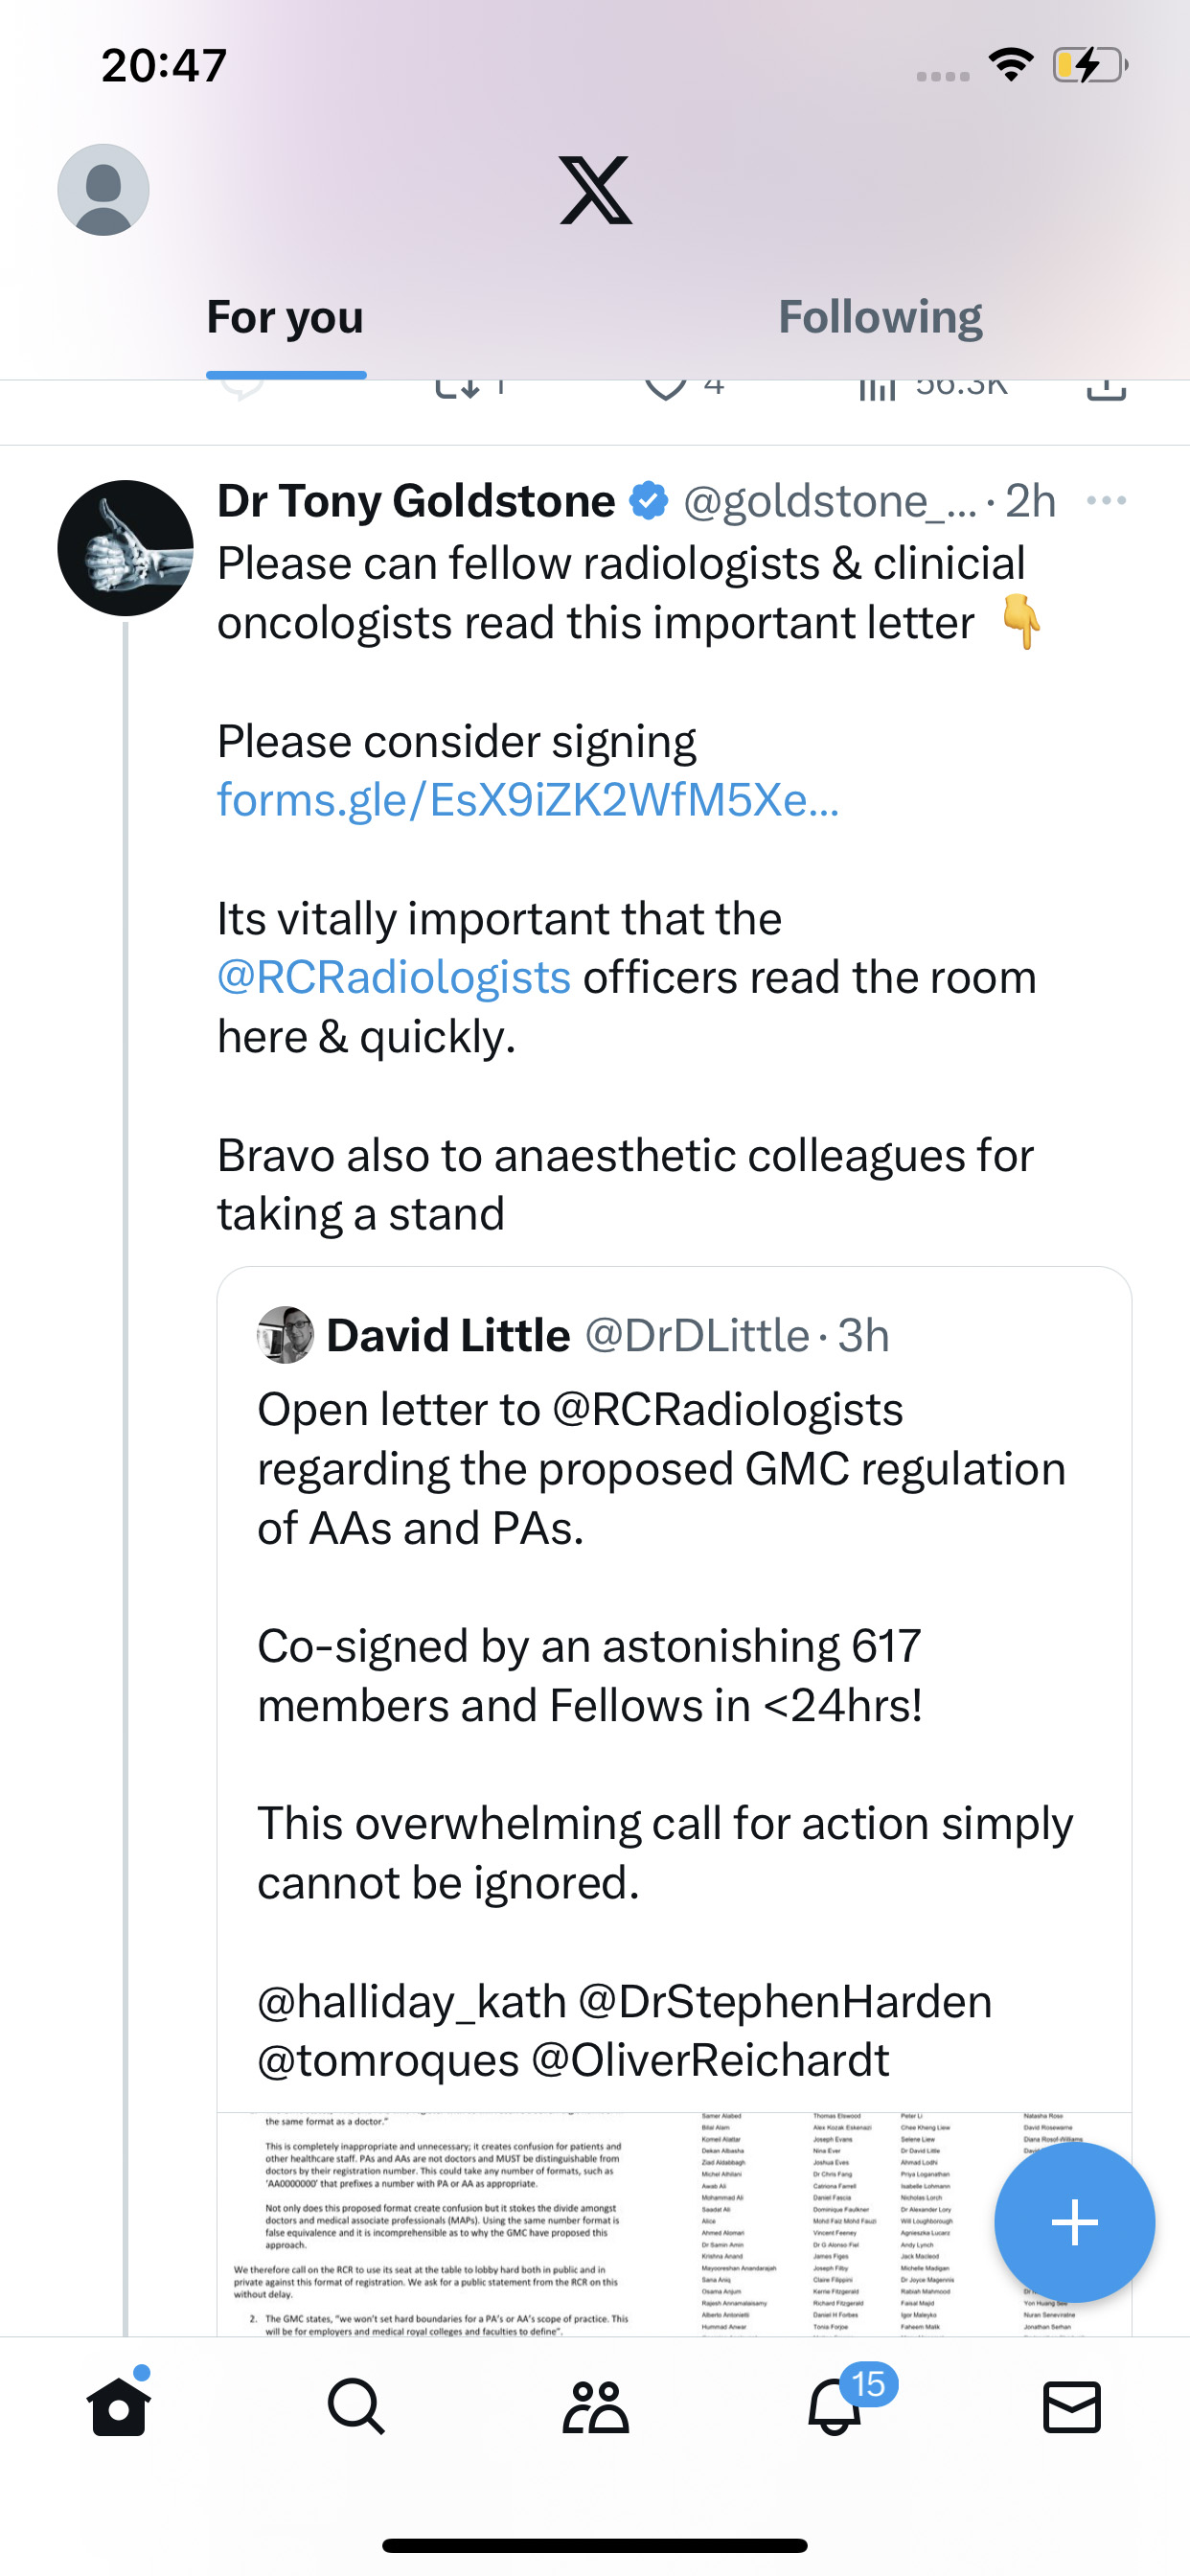This screenshot has width=1190, height=2576.
Task: Tap the X logo at top
Action: pos(595,190)
